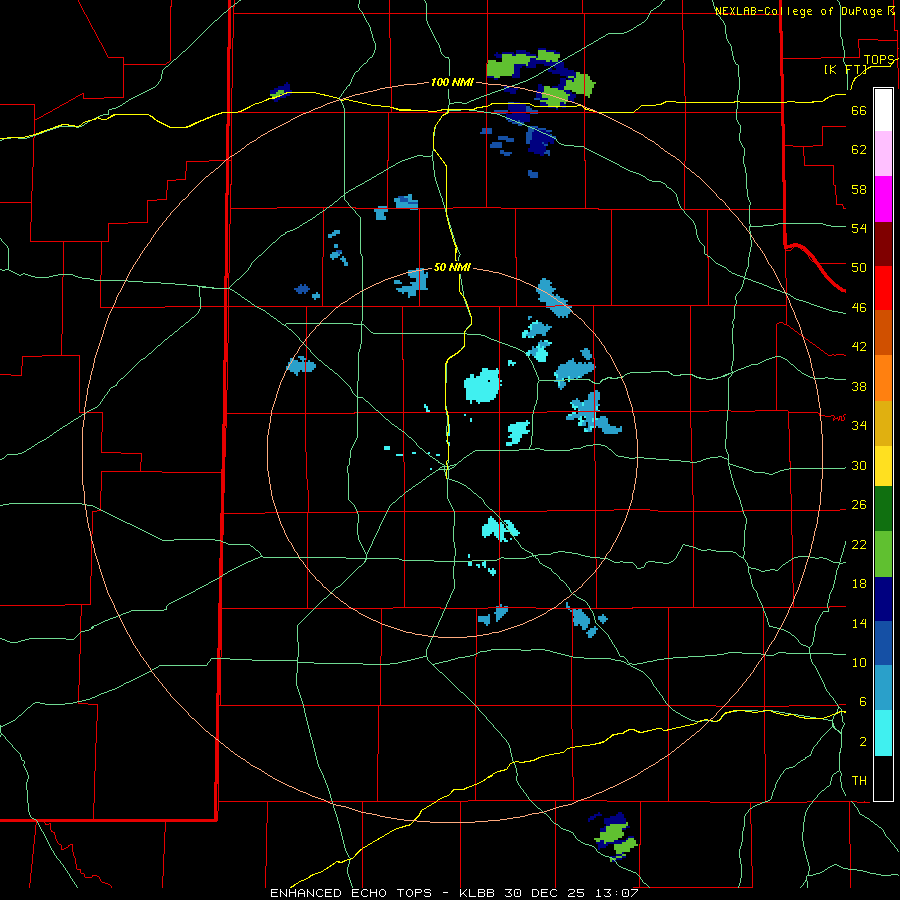Image resolution: width=900 pixels, height=900 pixels.
Task: Click the 100 NMI range ring label
Action: (452, 82)
